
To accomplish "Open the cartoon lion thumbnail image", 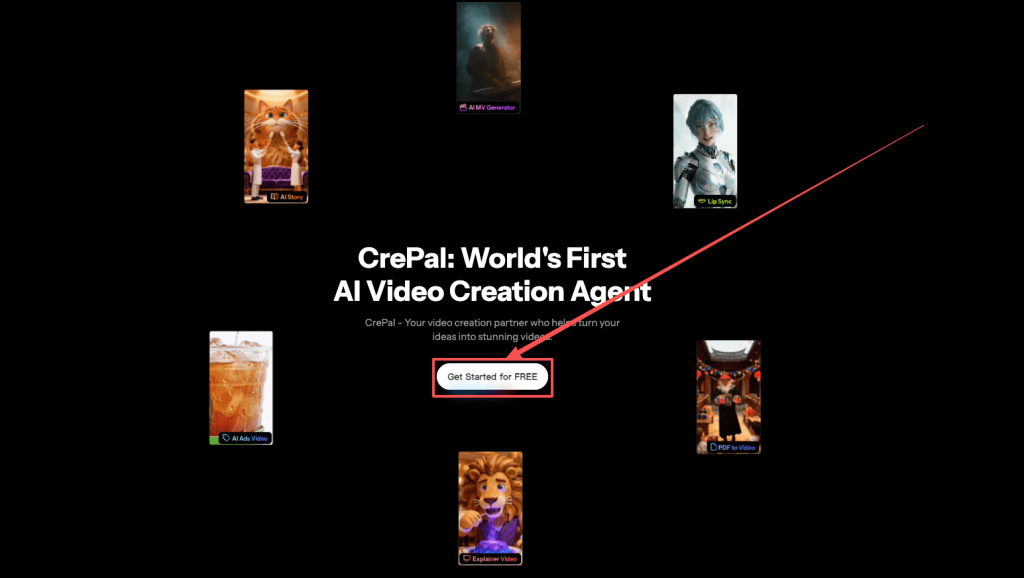I will point(490,500).
